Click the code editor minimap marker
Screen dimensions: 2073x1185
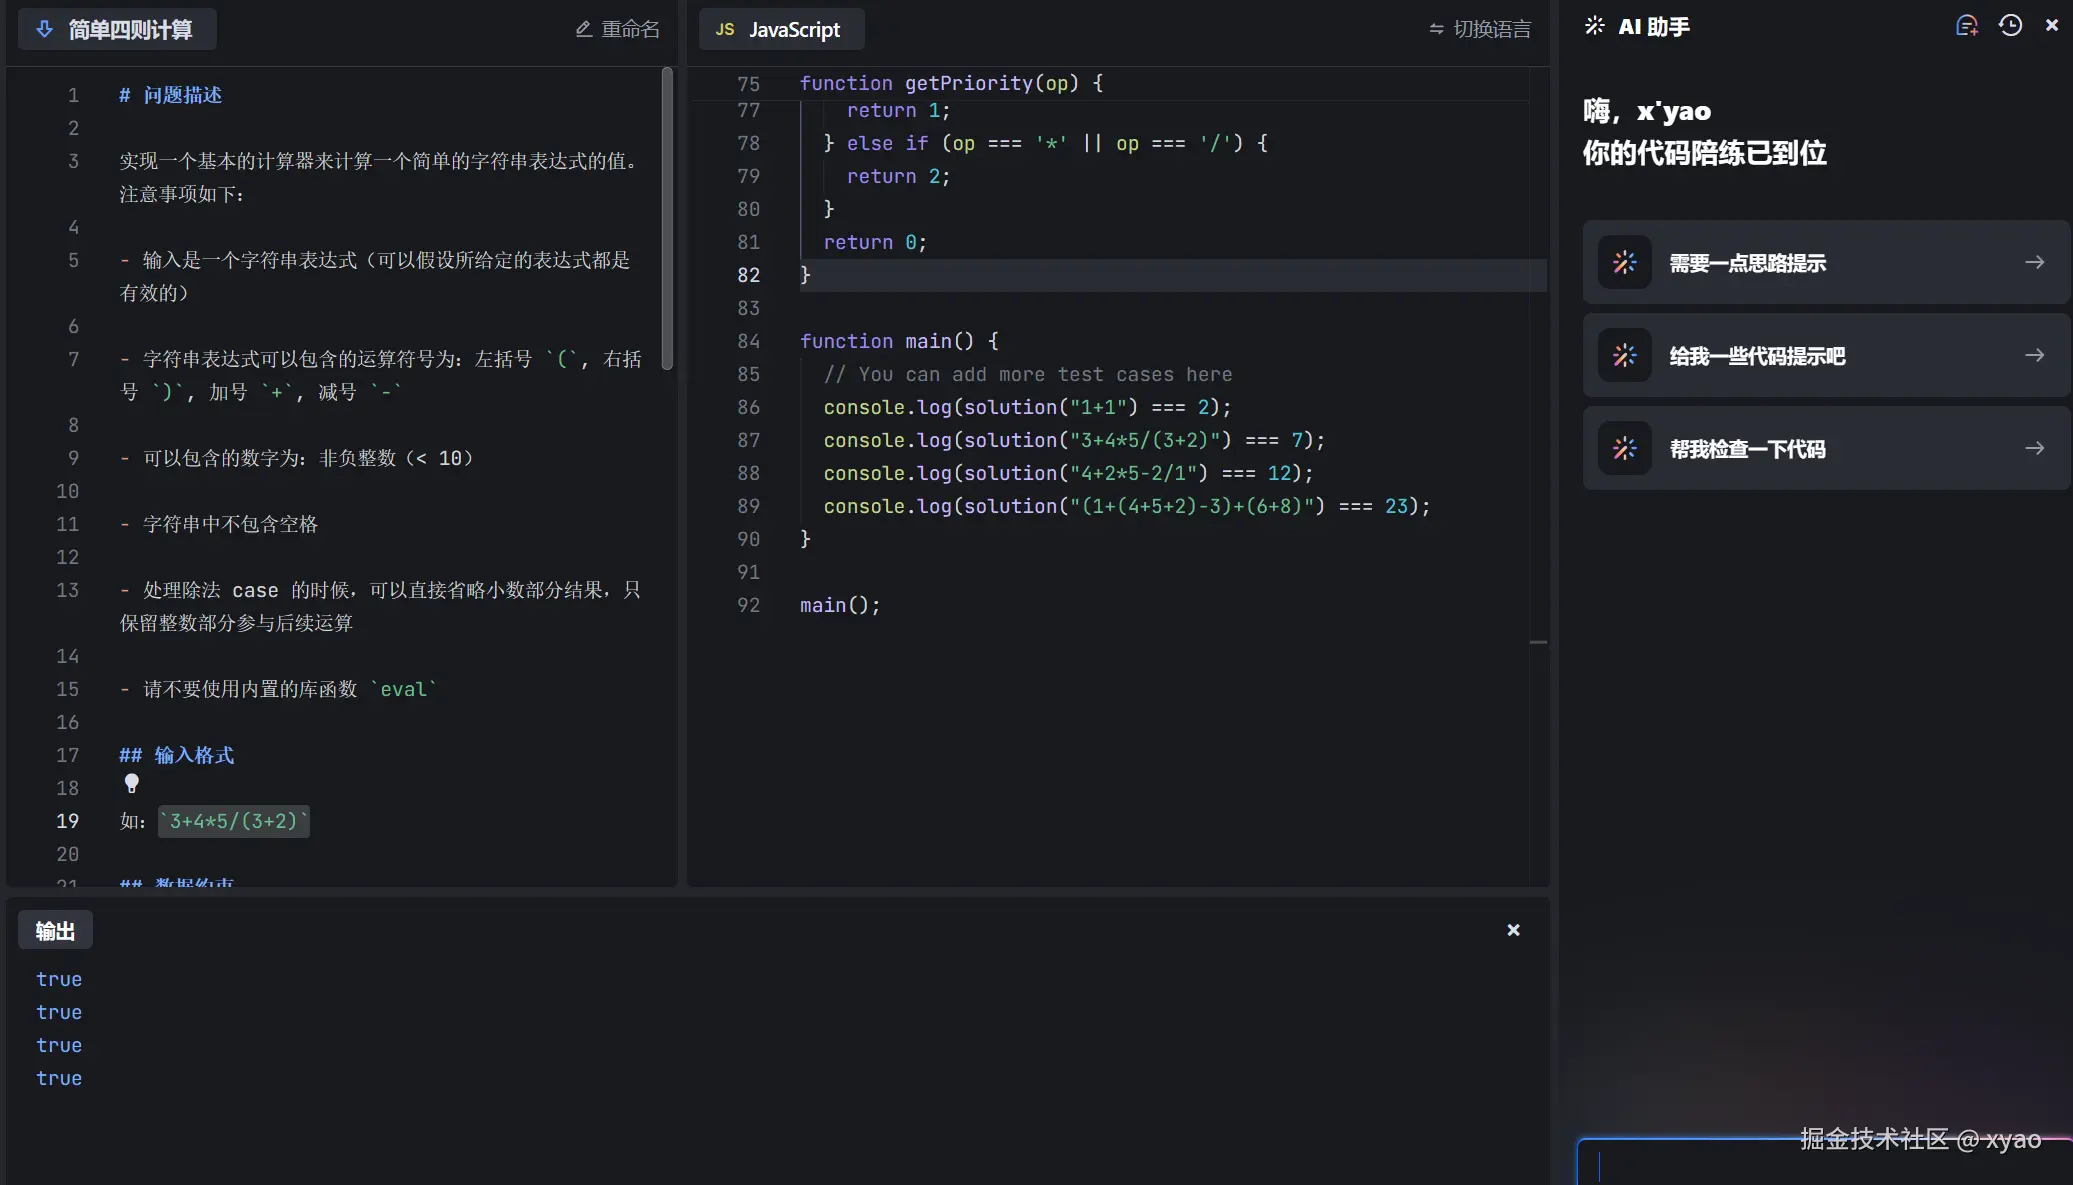1538,642
